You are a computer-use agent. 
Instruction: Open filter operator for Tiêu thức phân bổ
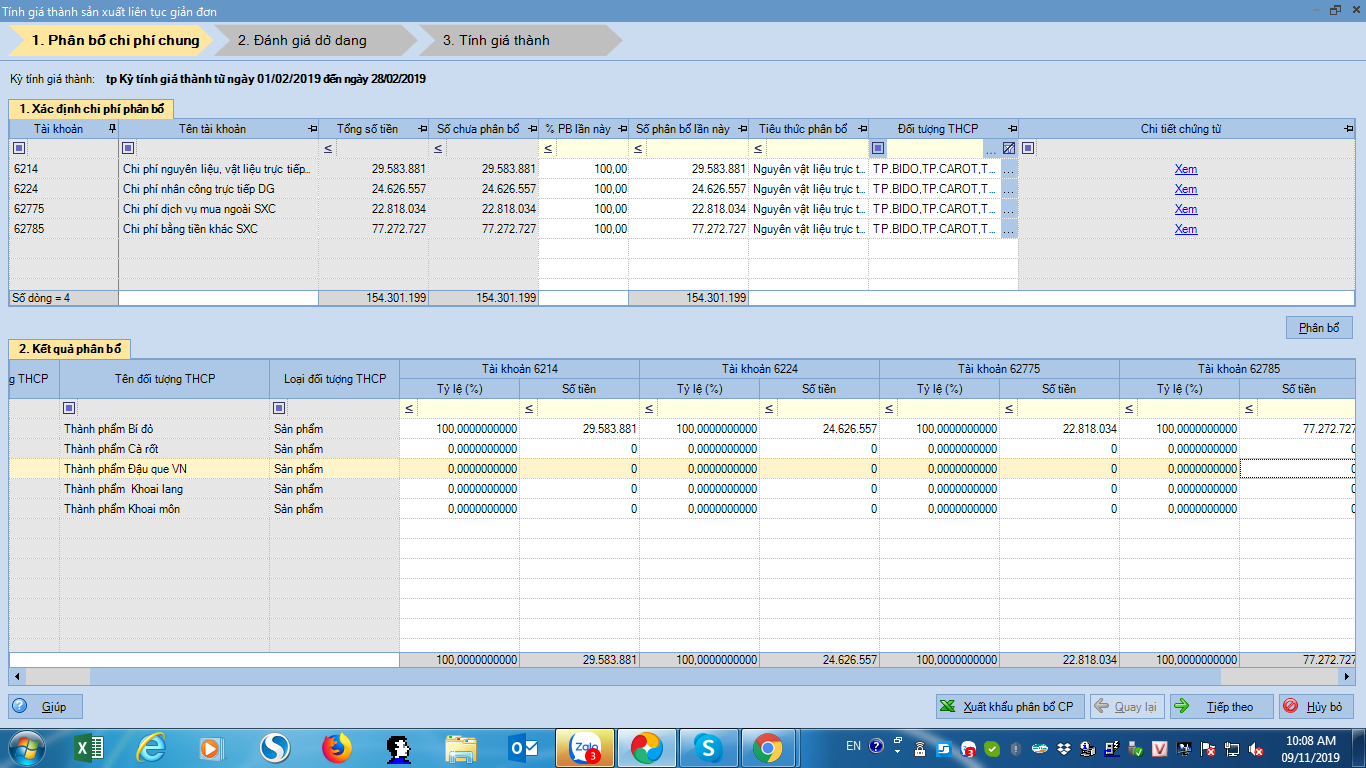click(x=758, y=149)
